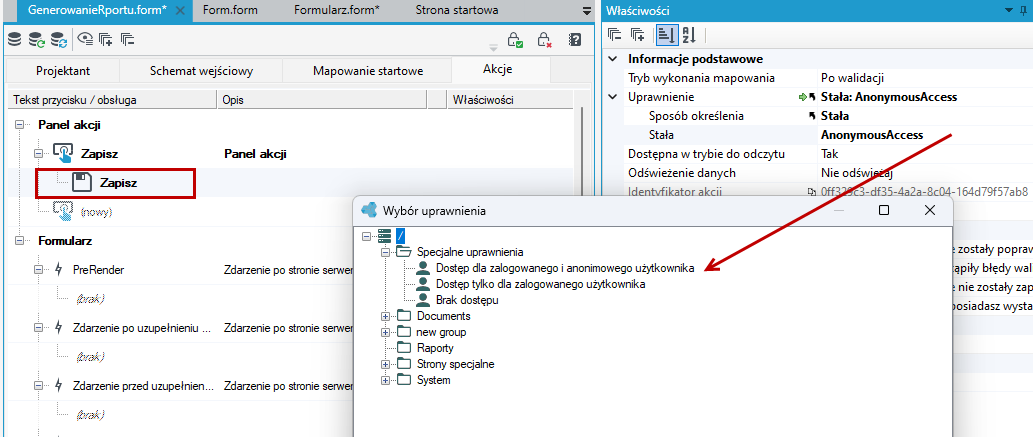Maximize the Wybór uprawnienia dialog
This screenshot has width=1033, height=437.
pyautogui.click(x=884, y=210)
